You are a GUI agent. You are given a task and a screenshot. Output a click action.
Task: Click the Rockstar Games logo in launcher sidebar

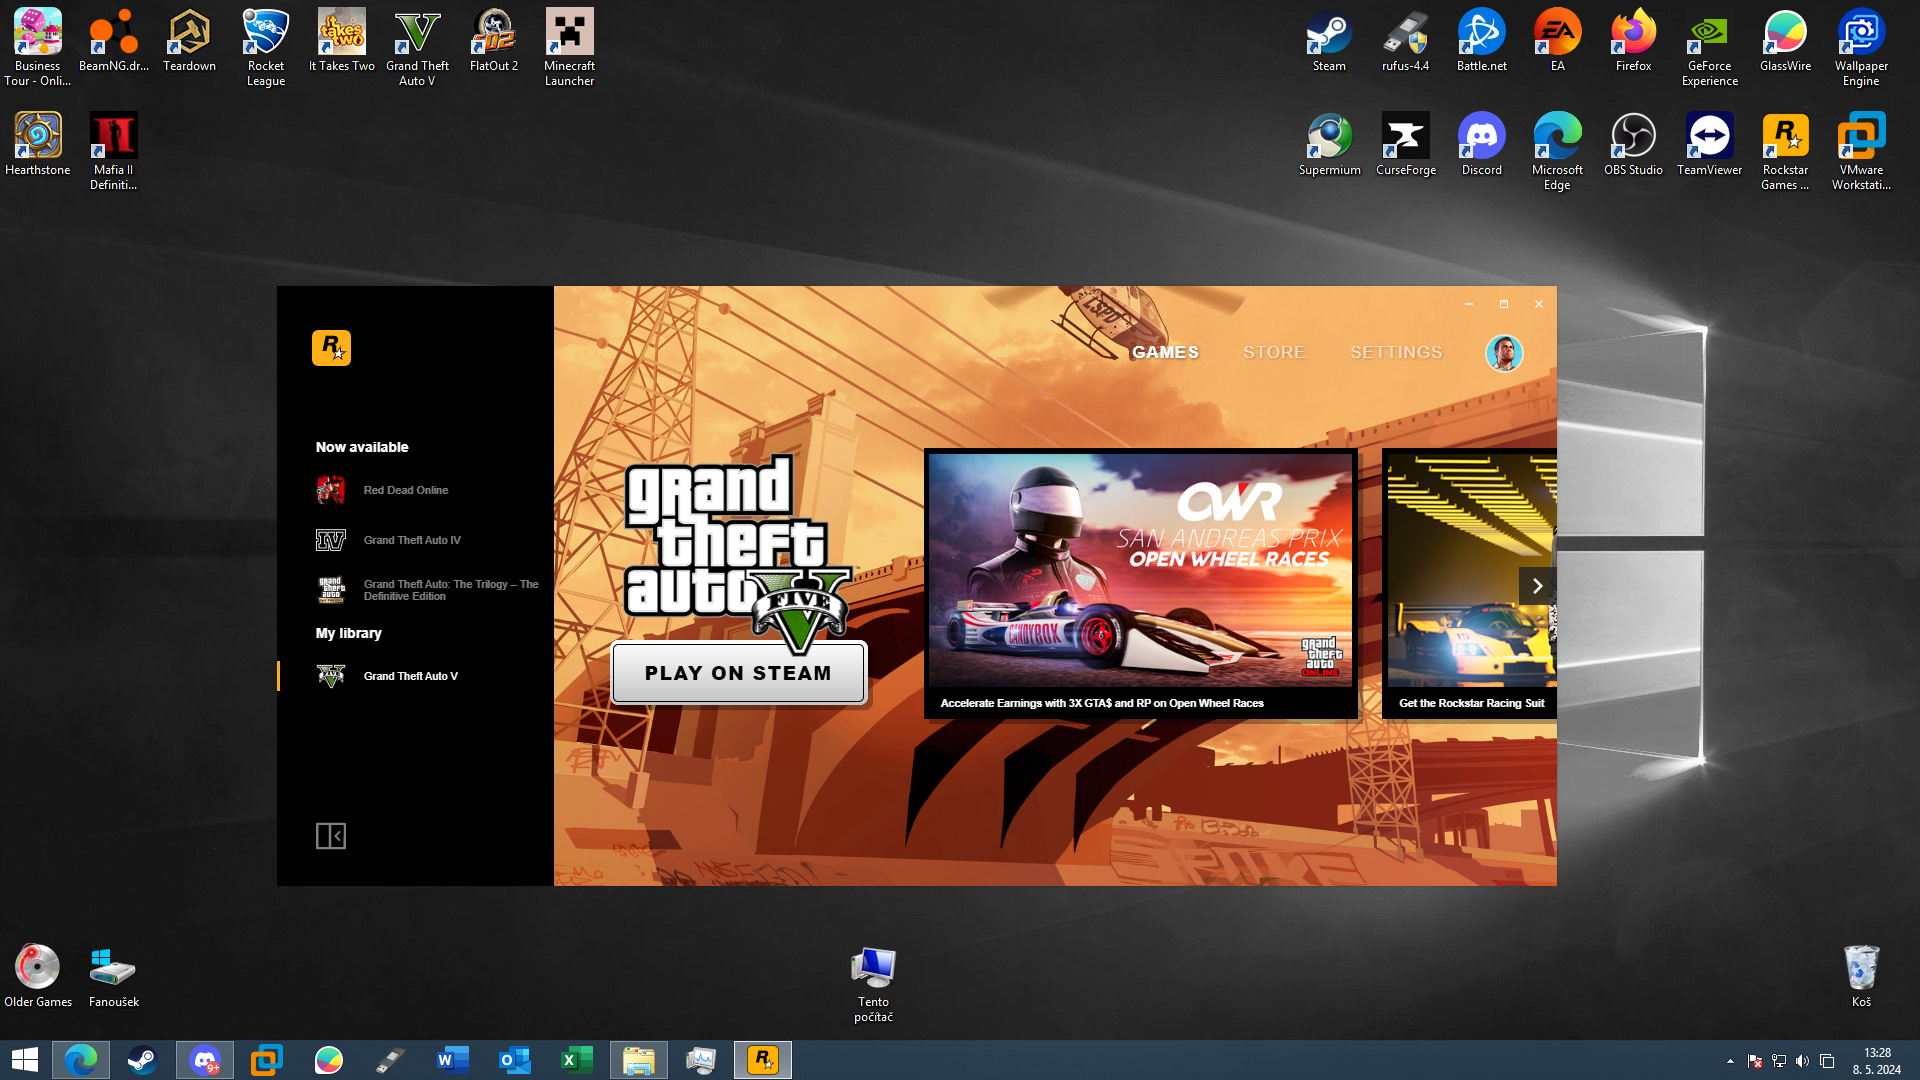pos(331,348)
